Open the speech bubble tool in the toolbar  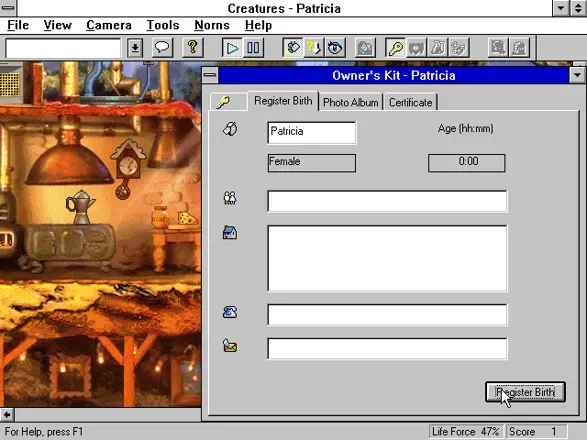162,48
